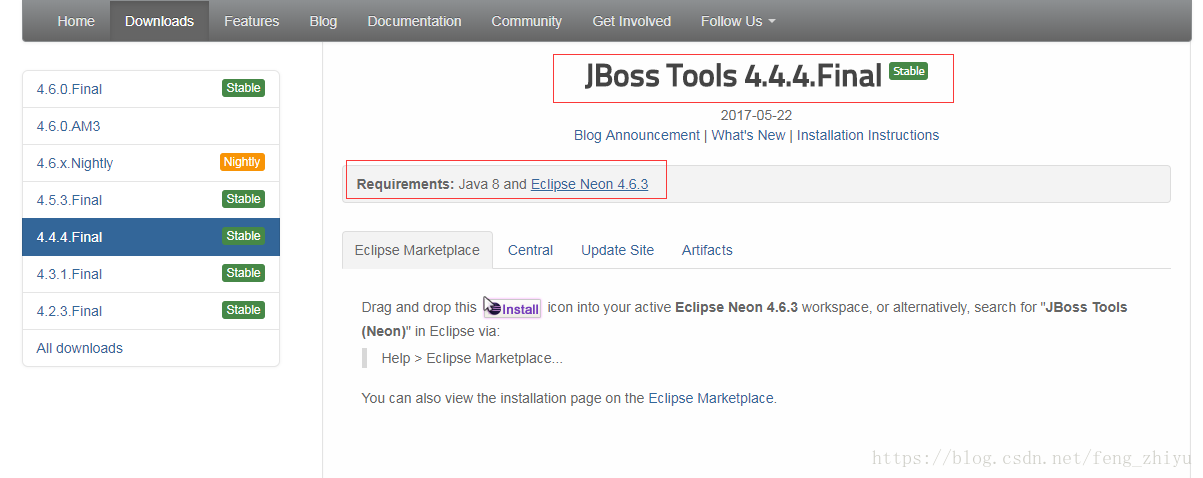Follow the Eclipse Neon 4.6.3 requirements link
The width and height of the screenshot is (1203, 478).
[589, 184]
